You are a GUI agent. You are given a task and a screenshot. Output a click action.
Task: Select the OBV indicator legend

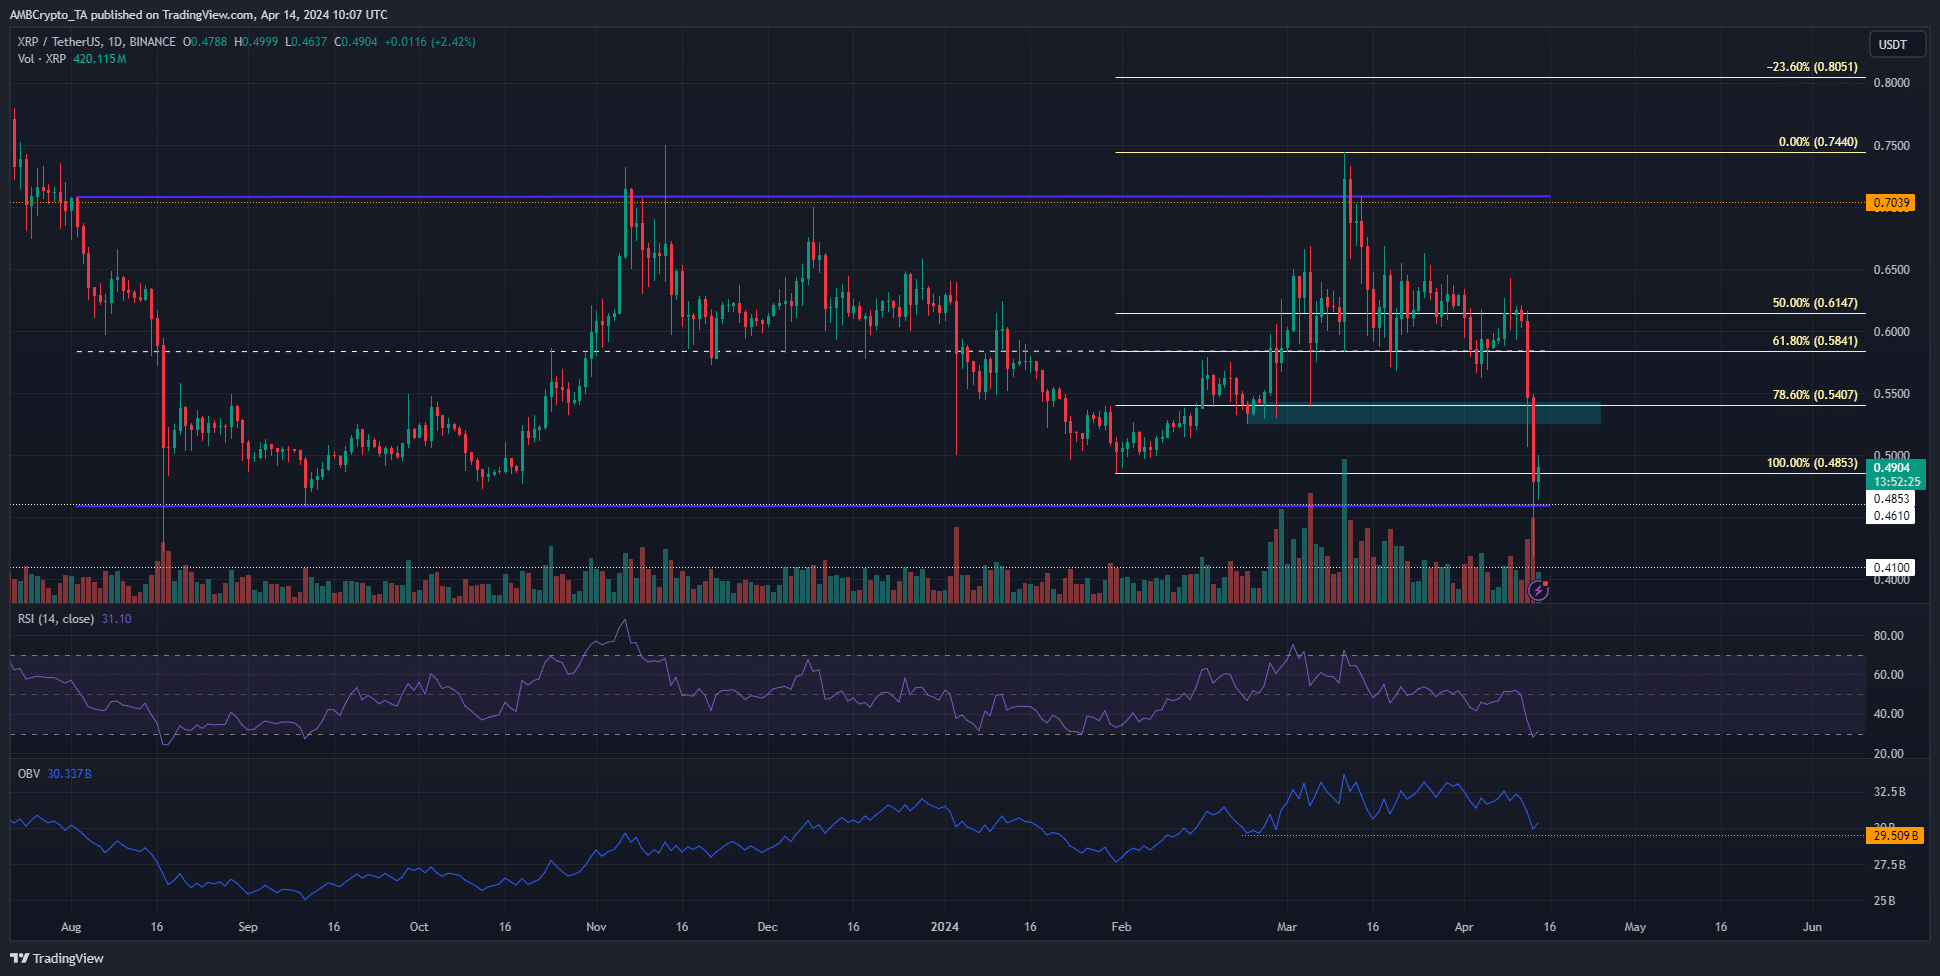tap(29, 774)
